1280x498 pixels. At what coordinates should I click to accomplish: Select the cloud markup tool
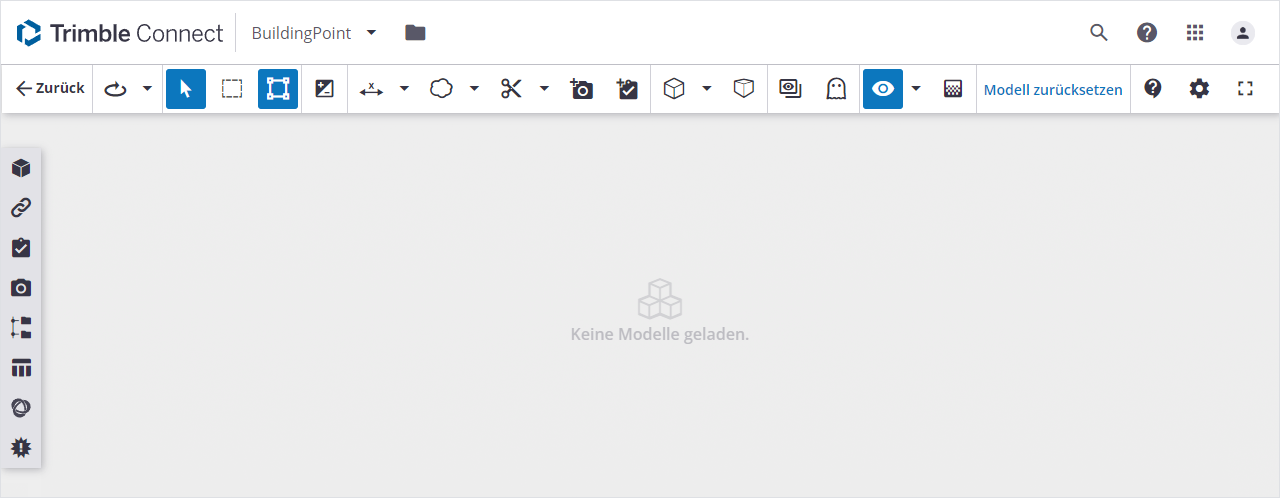tap(441, 89)
